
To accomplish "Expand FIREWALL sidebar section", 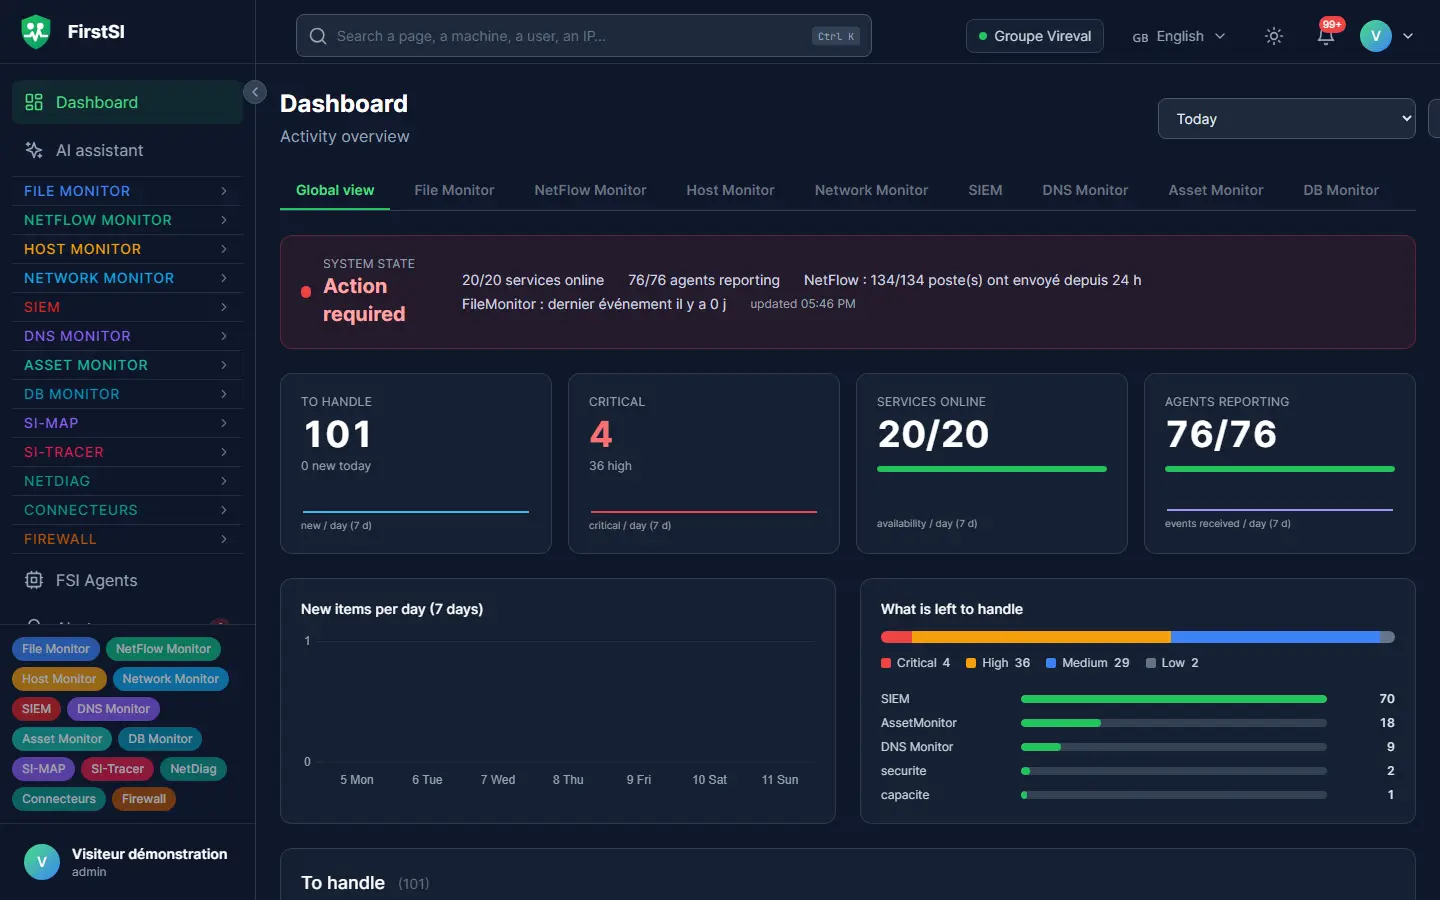I will 126,539.
